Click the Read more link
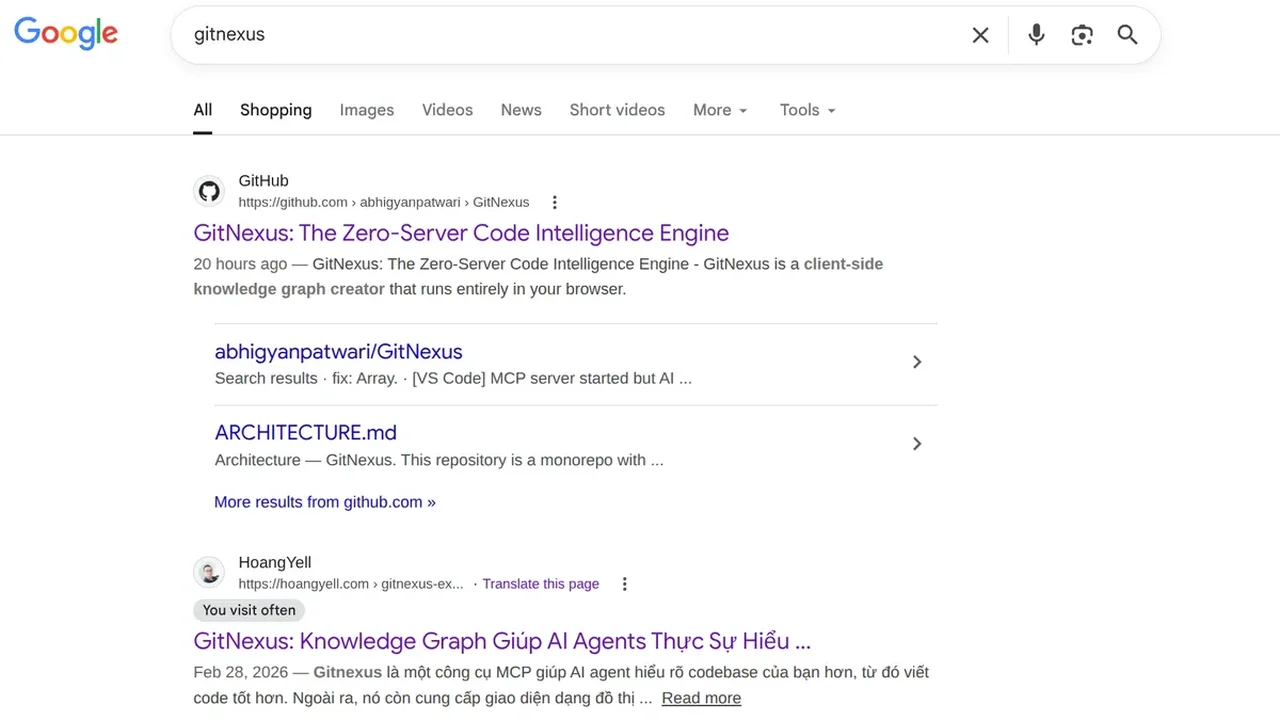The height and width of the screenshot is (720, 1280). (x=701, y=698)
